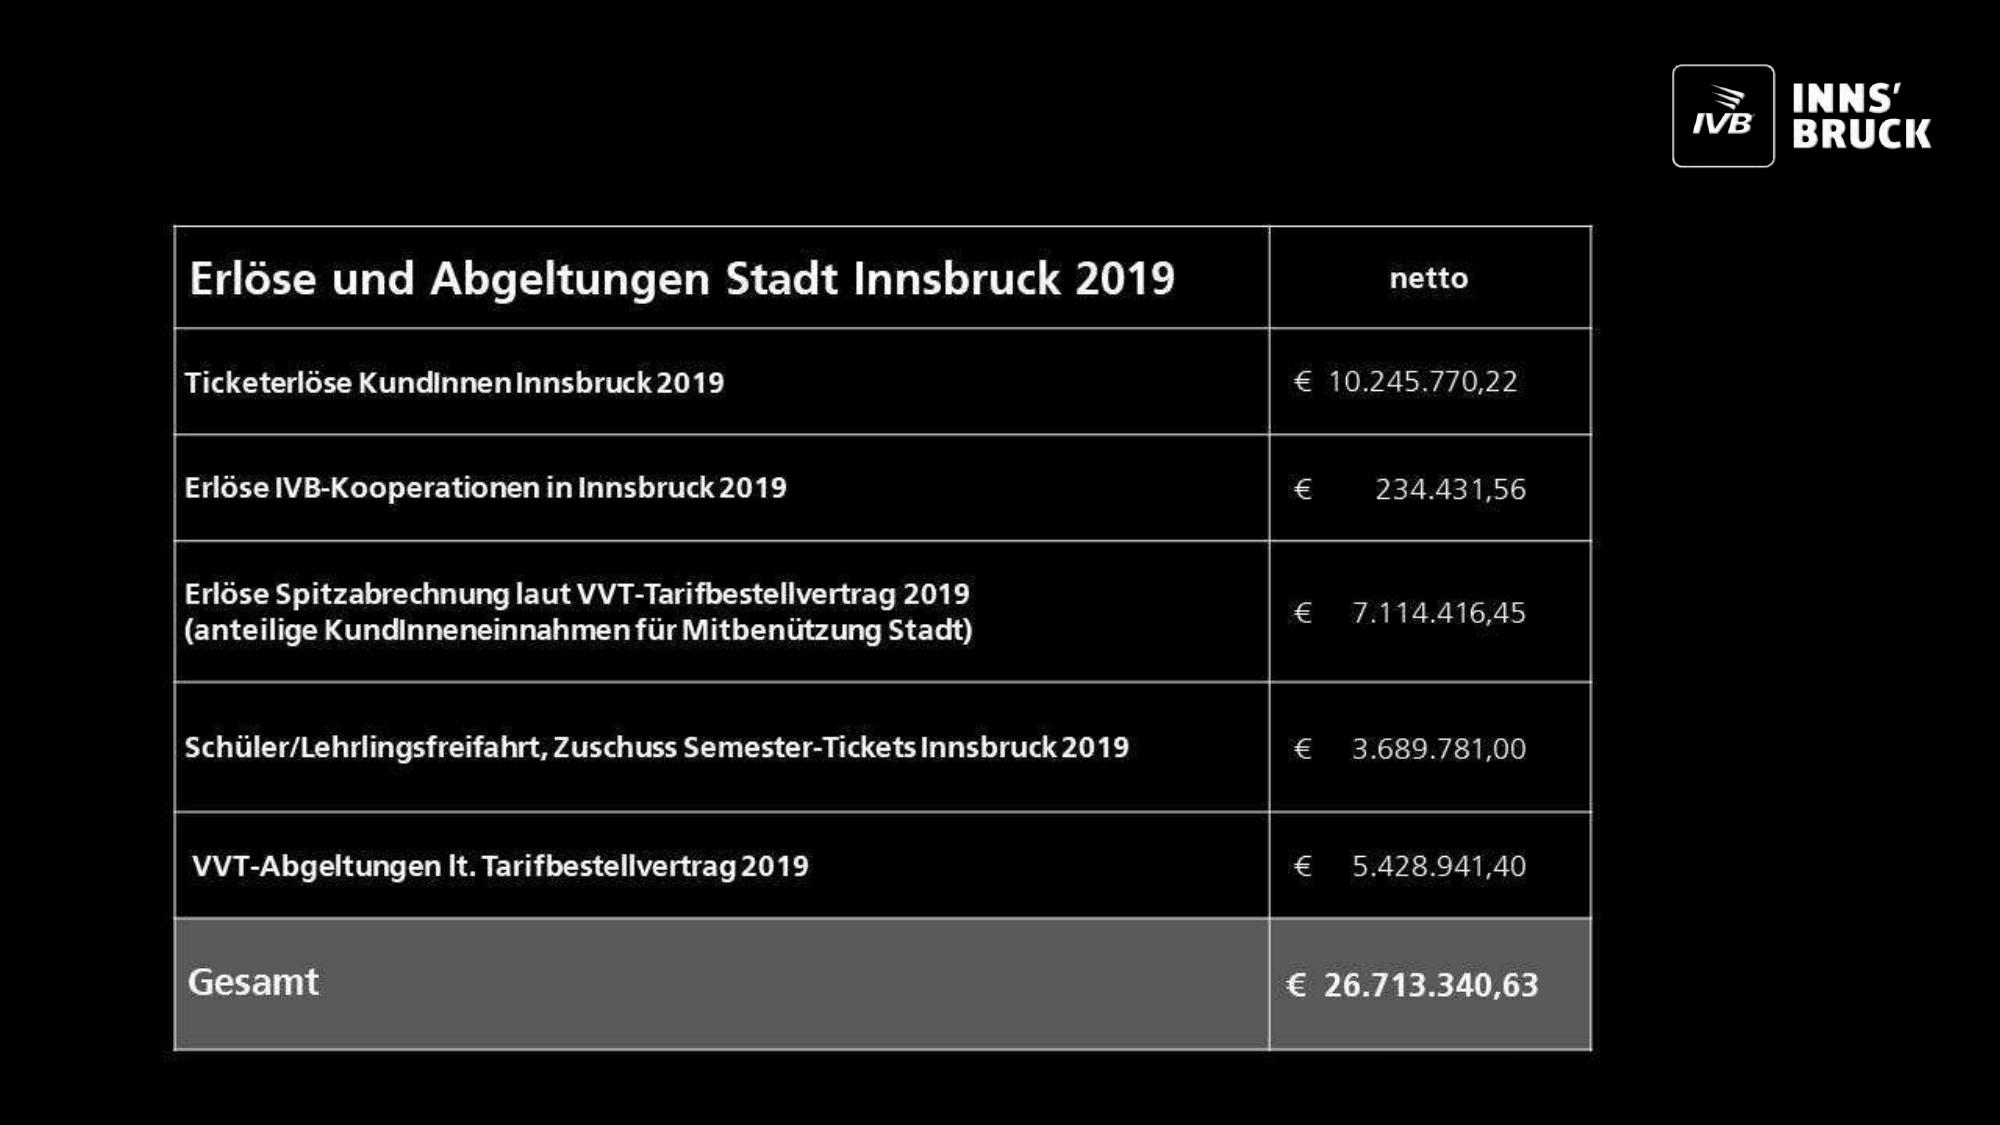Click the euro symbol in Schüler/Lehrlingsfreifahrt row
This screenshot has width=2000, height=1125.
click(1302, 748)
